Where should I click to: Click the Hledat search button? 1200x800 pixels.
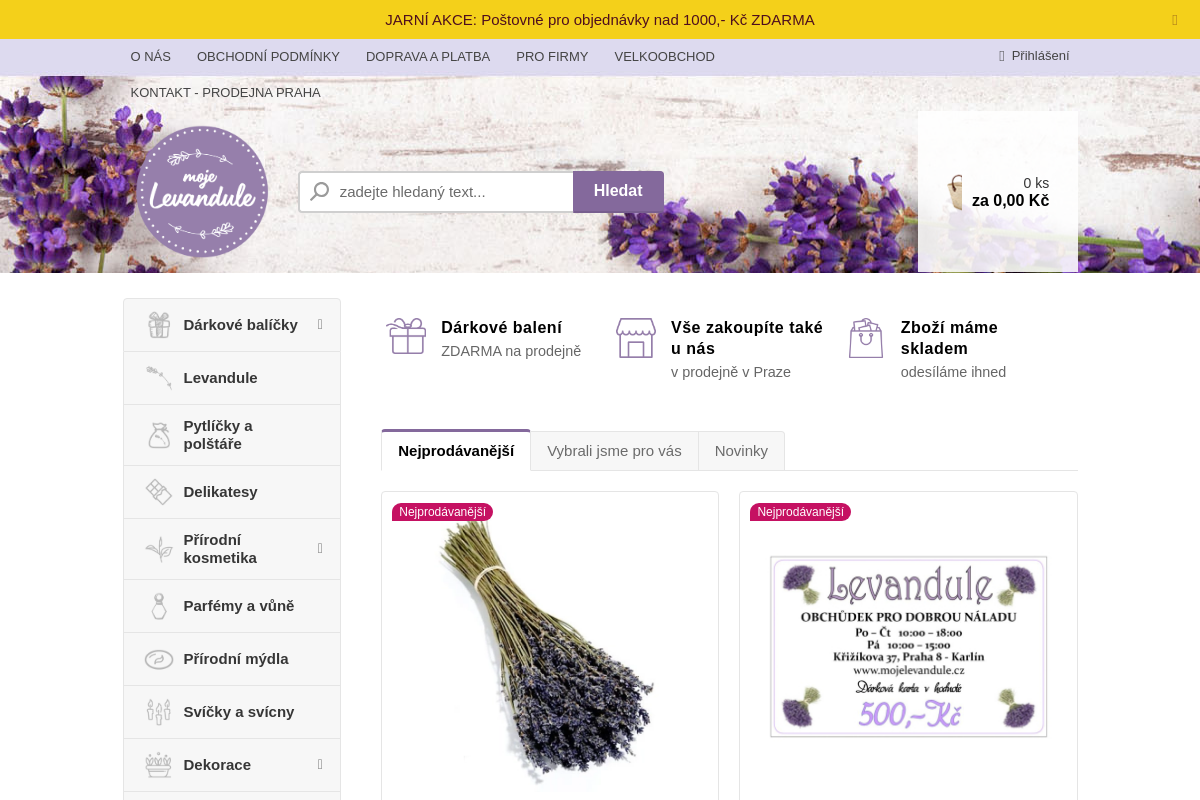[x=618, y=191]
